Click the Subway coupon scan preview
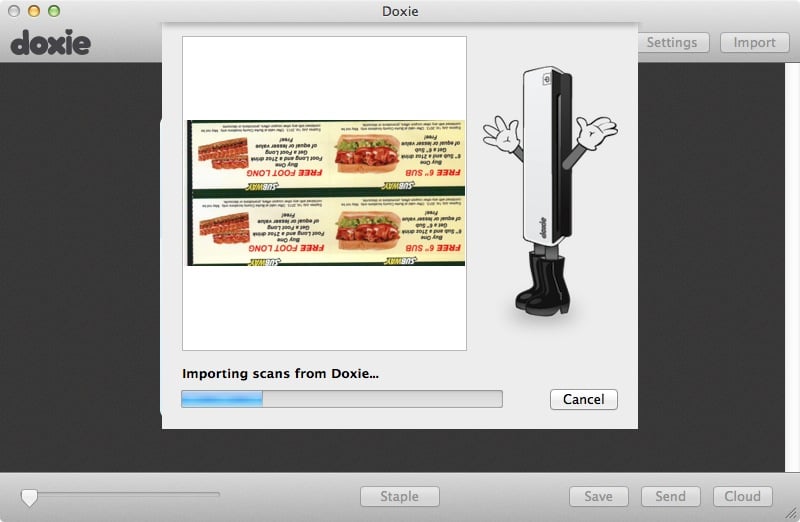Viewport: 800px width, 522px height. pos(326,193)
